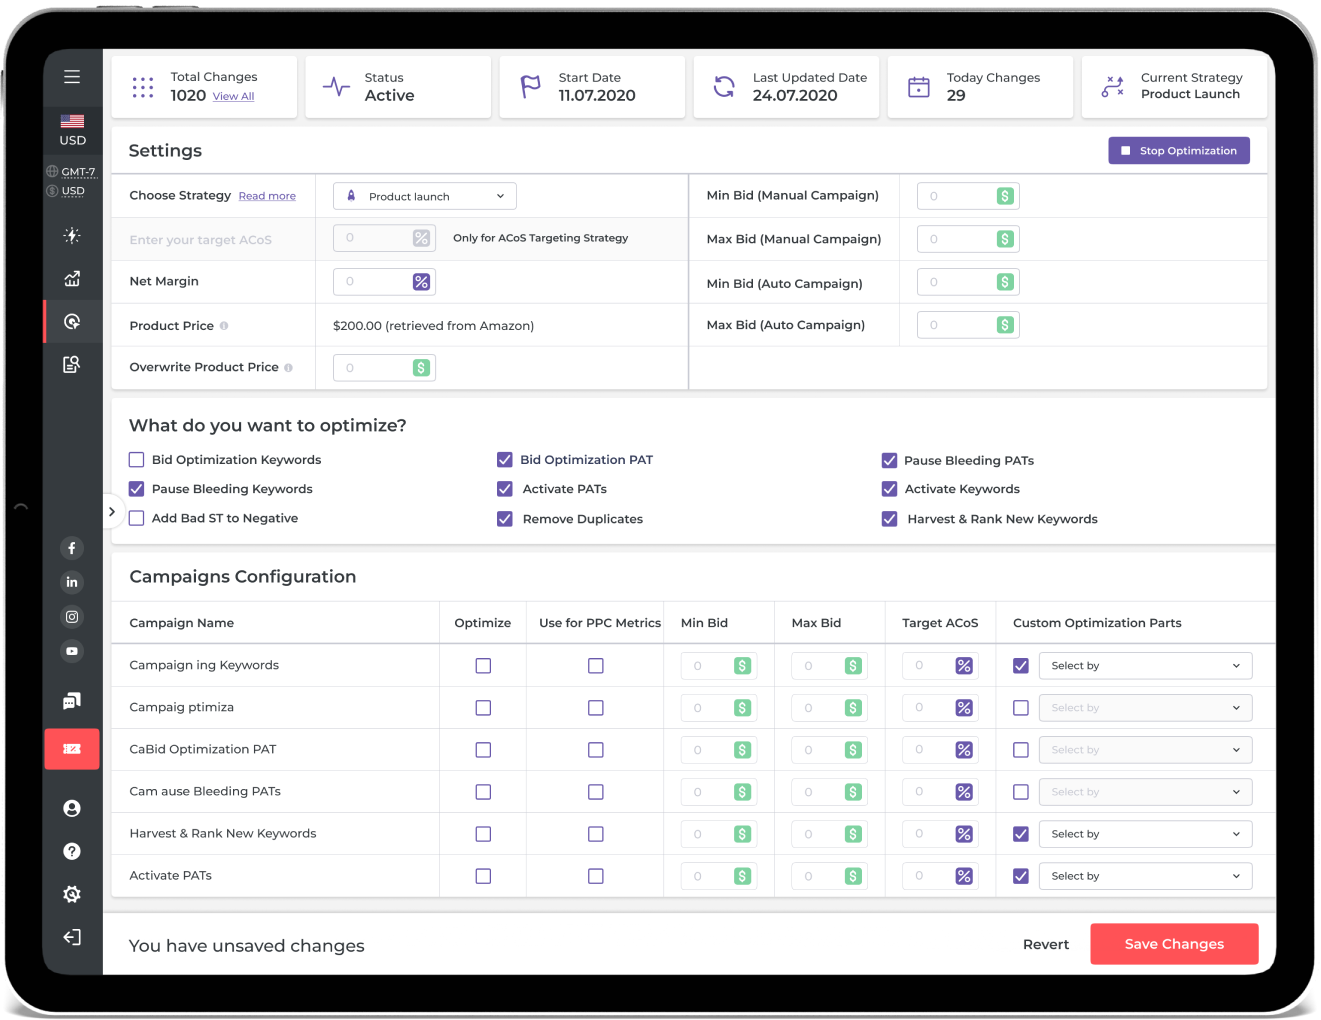
Task: Click the Net Margin input field
Action: (373, 282)
